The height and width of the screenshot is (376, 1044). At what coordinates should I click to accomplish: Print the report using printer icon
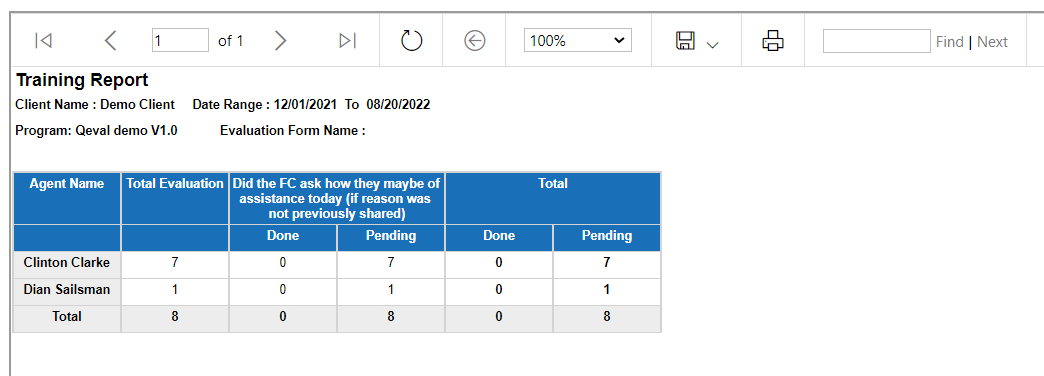click(x=772, y=41)
